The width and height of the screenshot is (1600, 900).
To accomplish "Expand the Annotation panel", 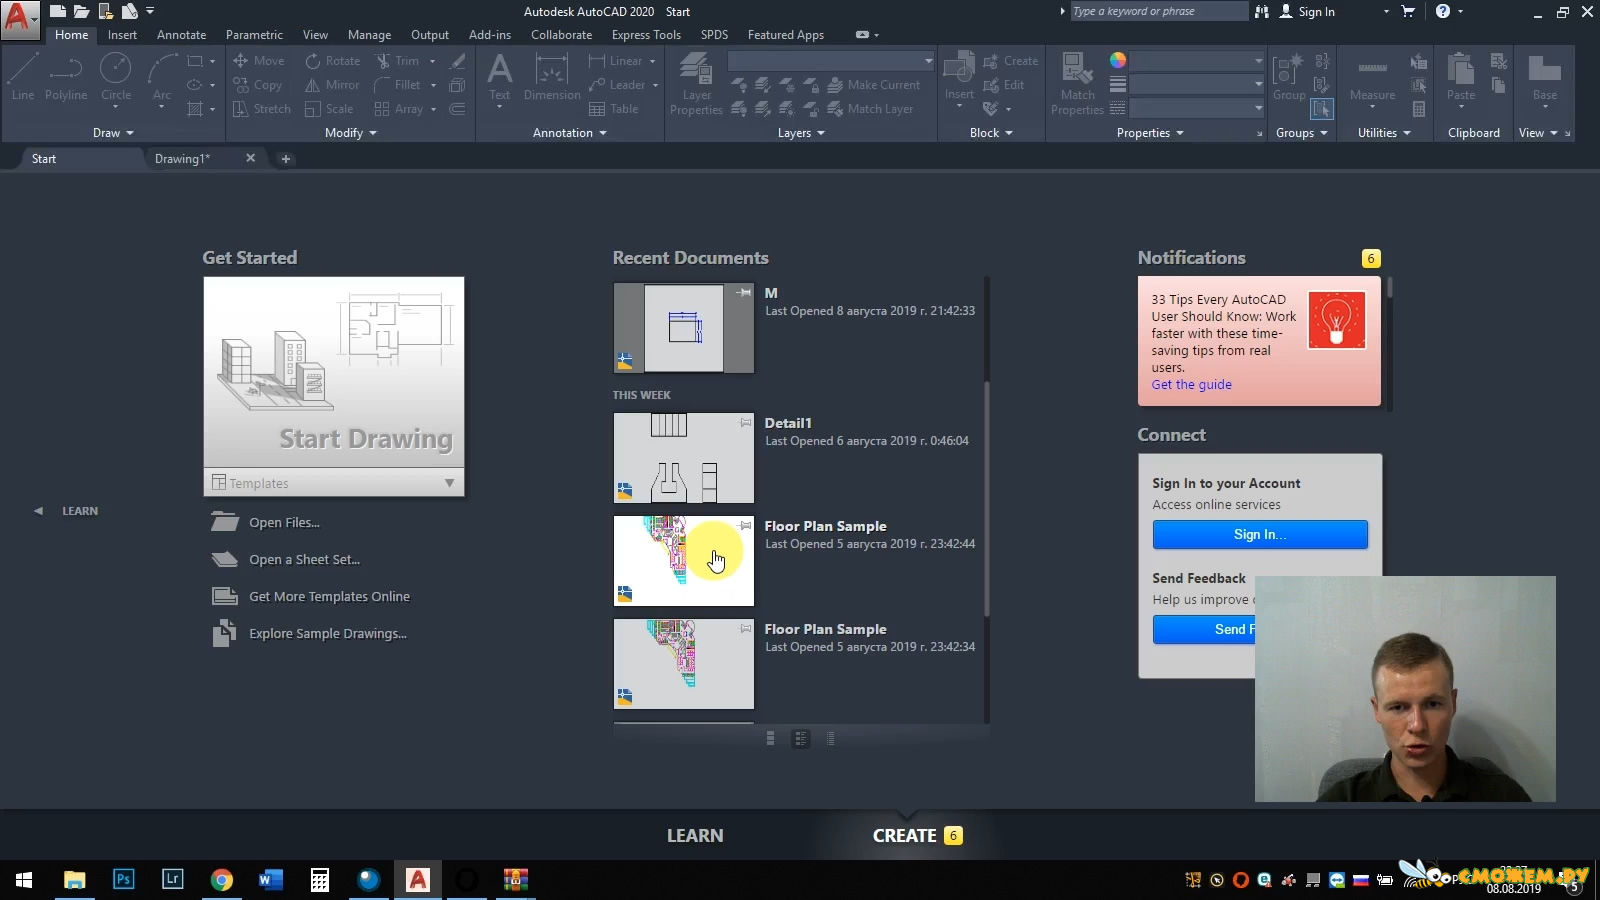I will [x=570, y=133].
